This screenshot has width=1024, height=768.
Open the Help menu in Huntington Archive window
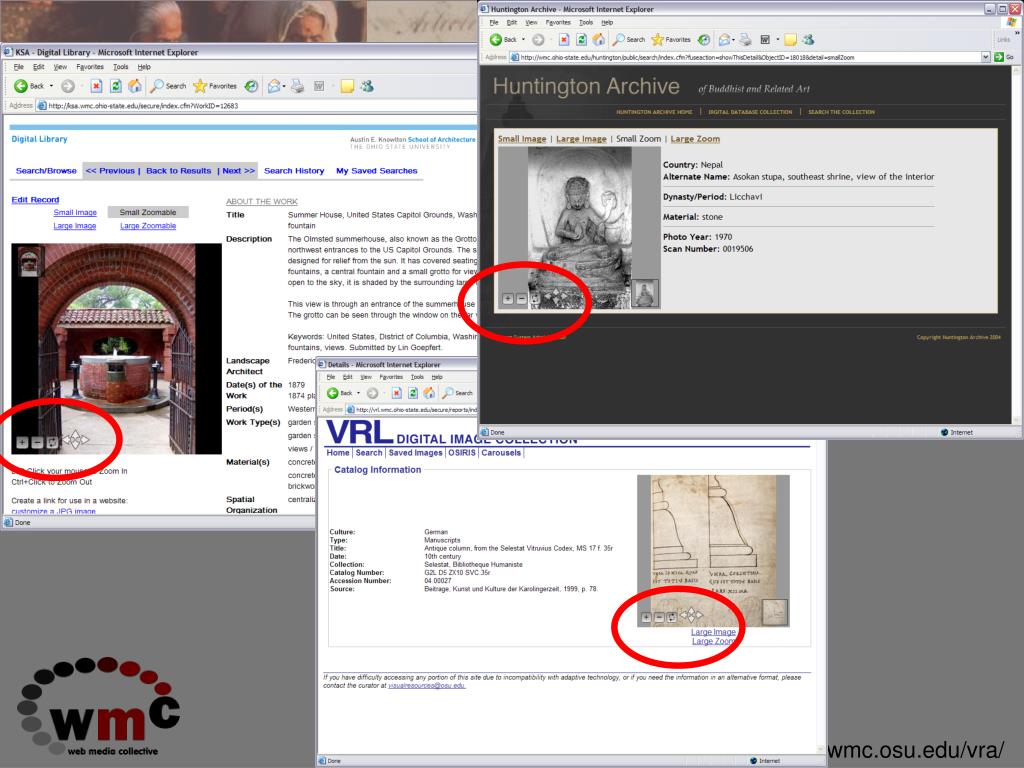tap(607, 22)
